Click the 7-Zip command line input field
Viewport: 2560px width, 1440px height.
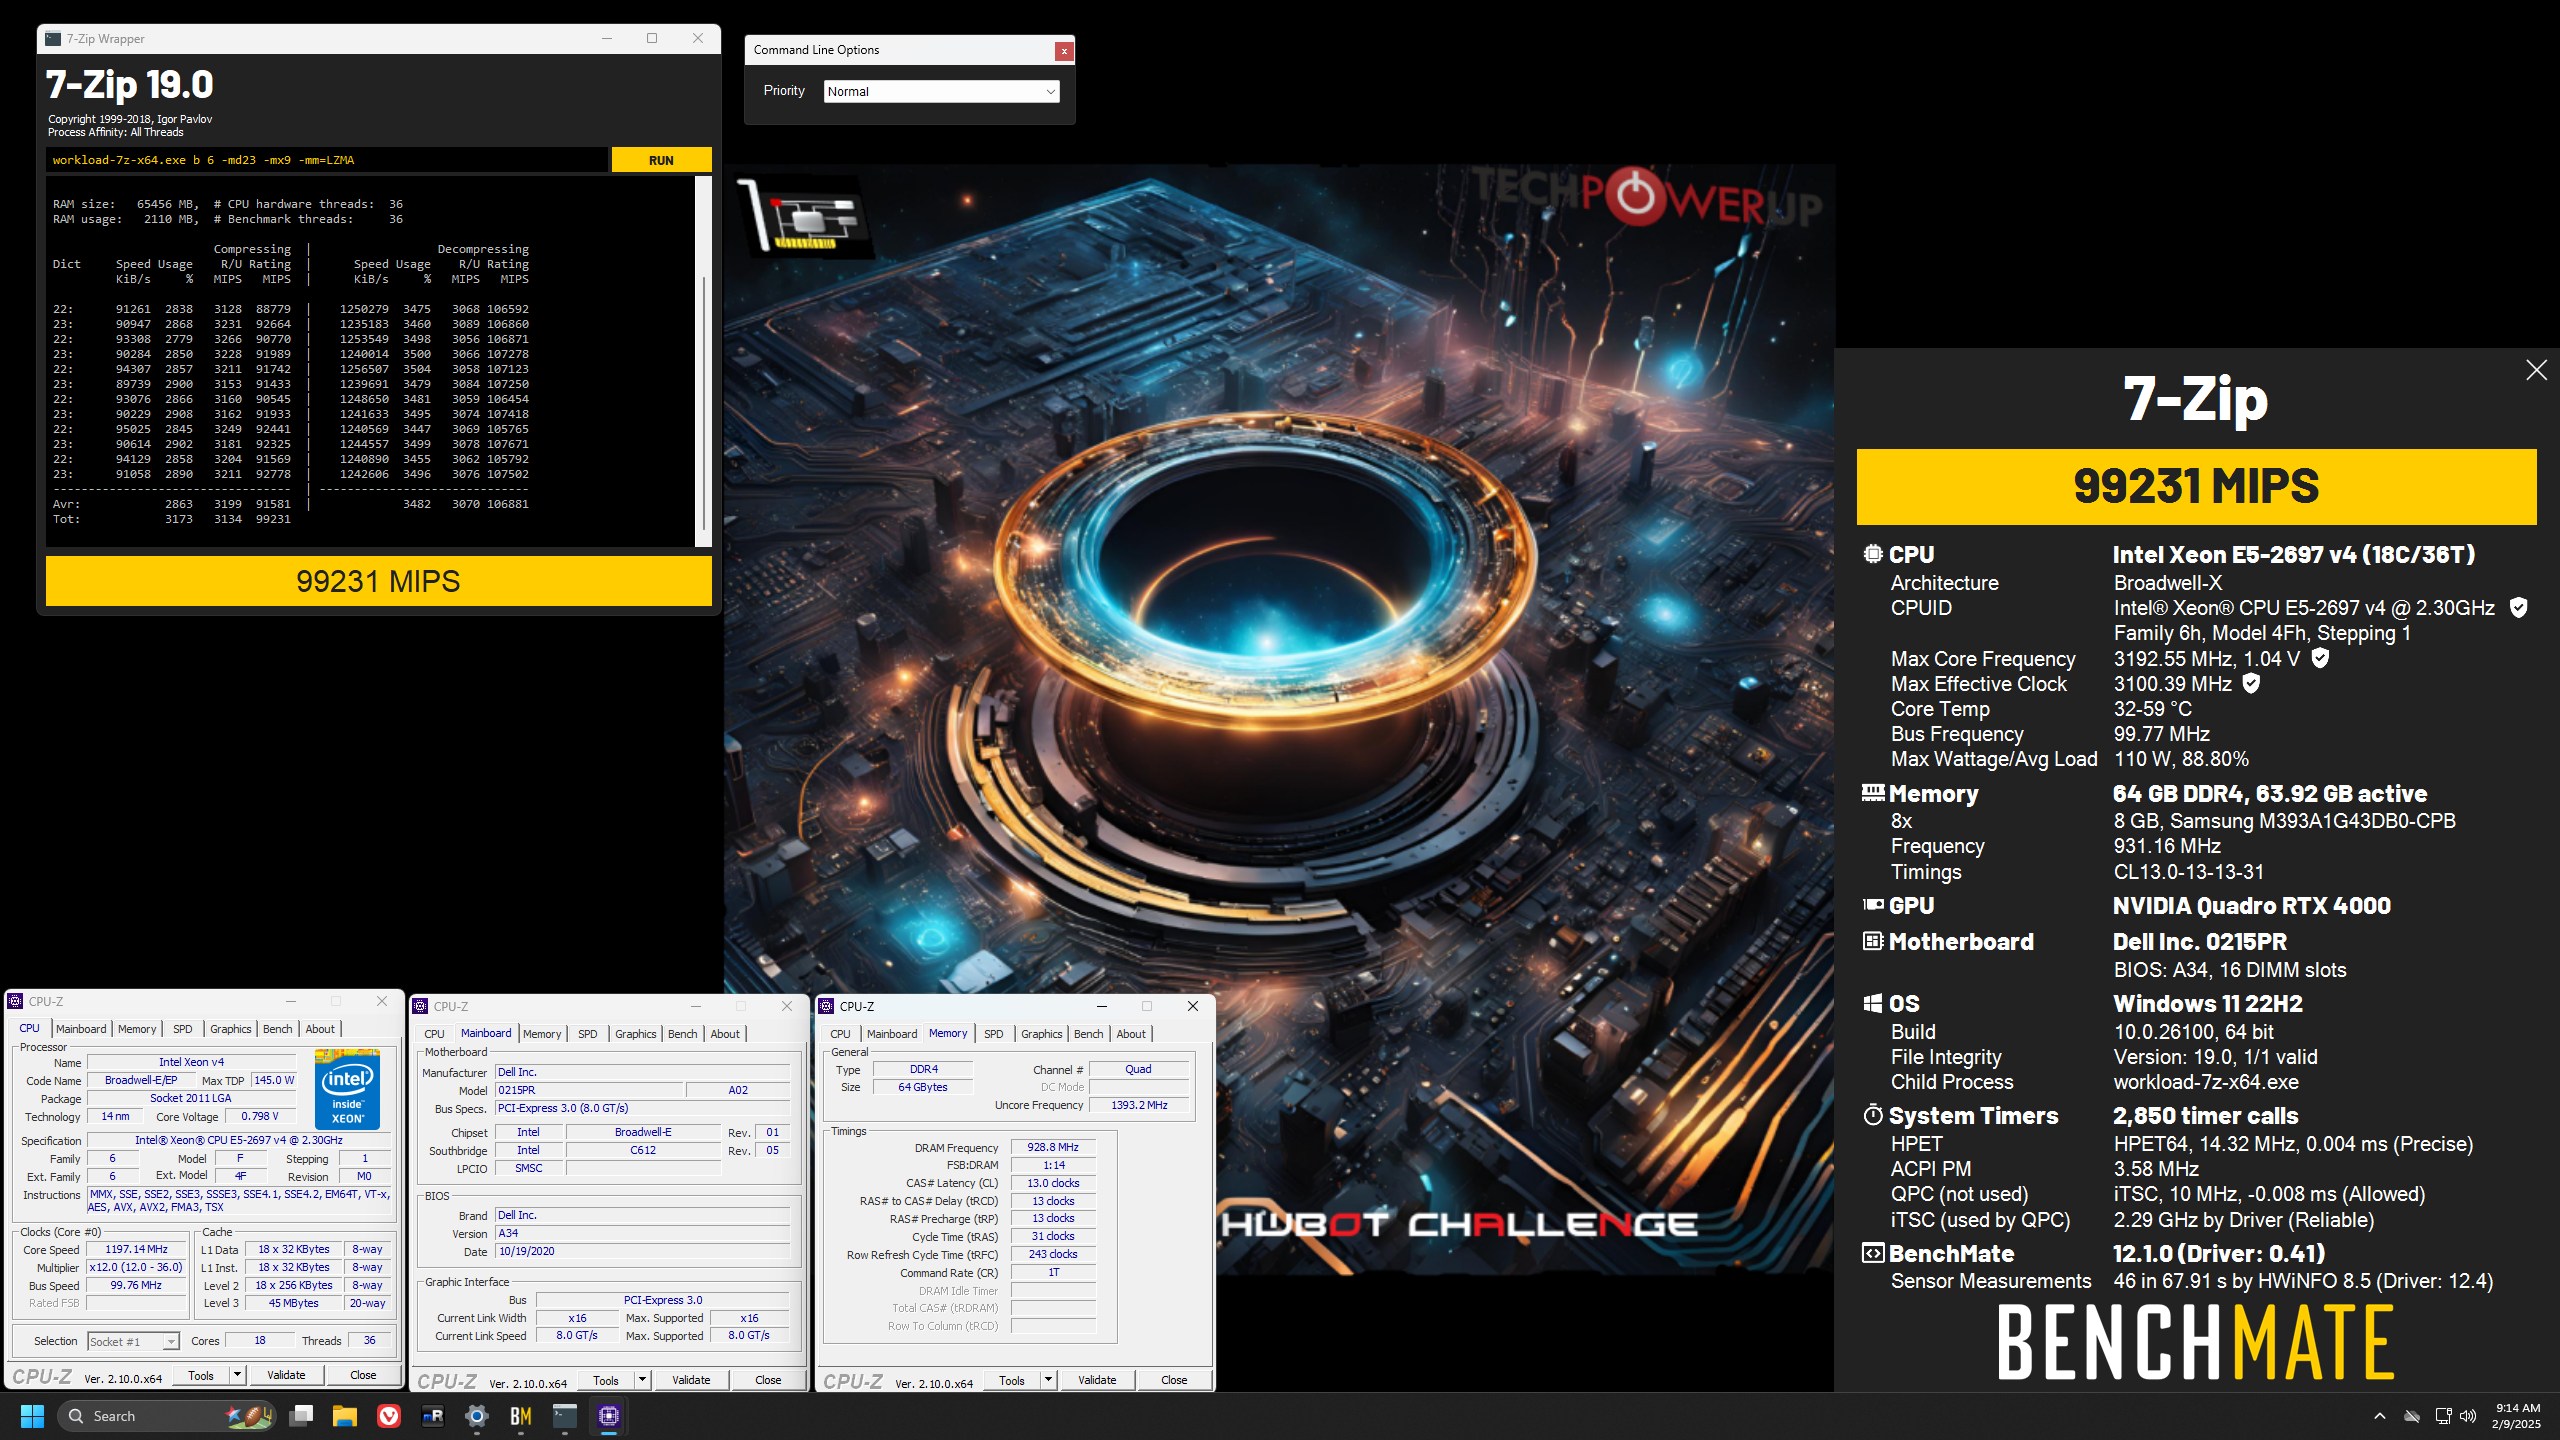tap(327, 160)
